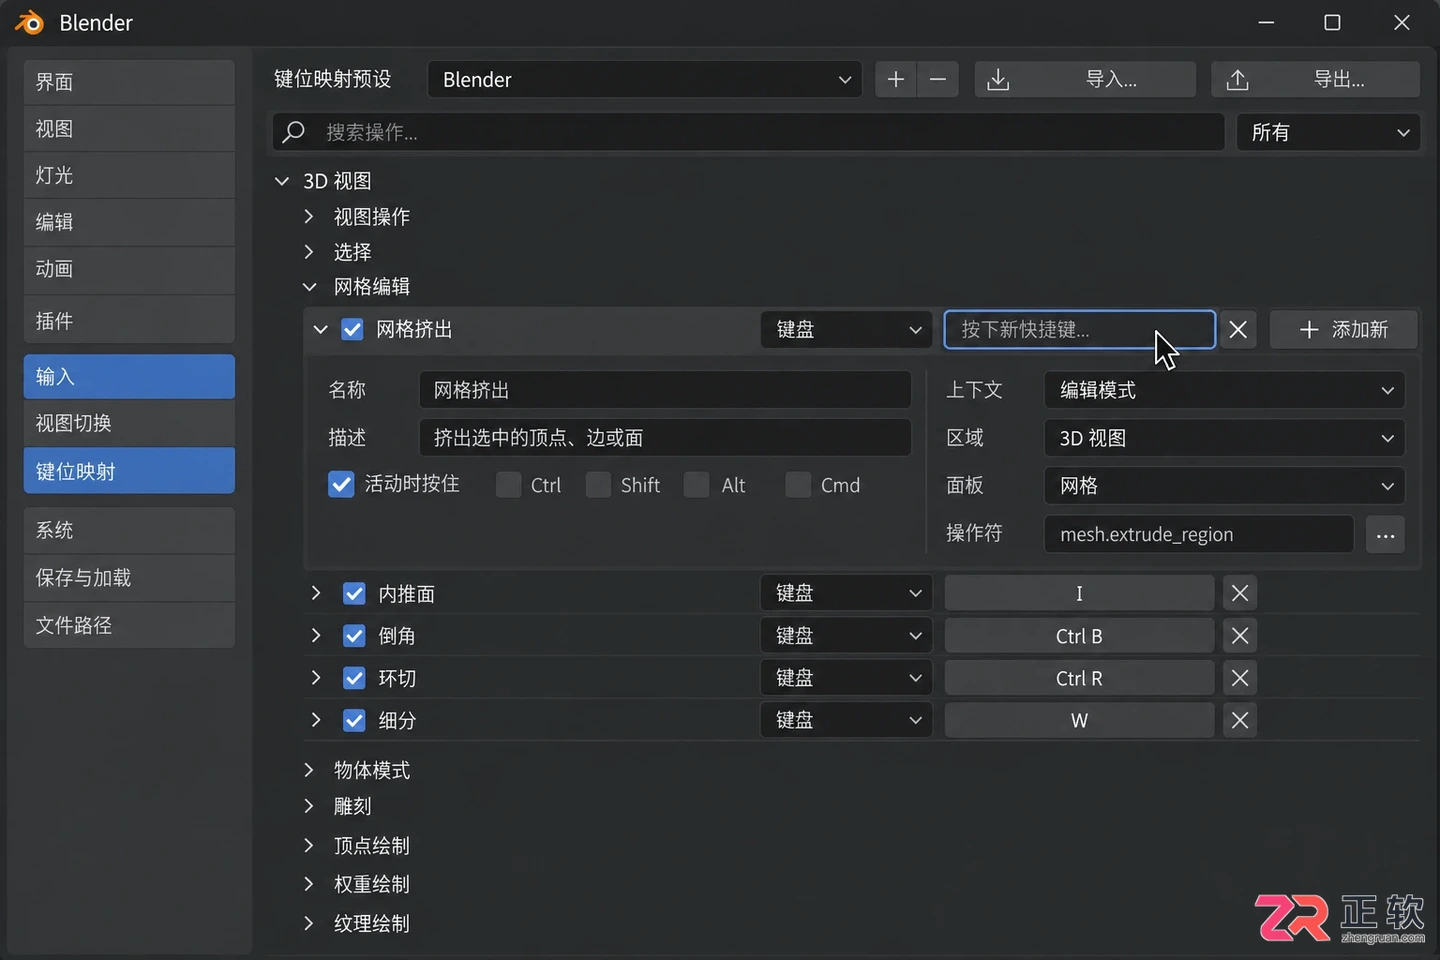
Task: Expand the 选择 section
Action: point(309,251)
